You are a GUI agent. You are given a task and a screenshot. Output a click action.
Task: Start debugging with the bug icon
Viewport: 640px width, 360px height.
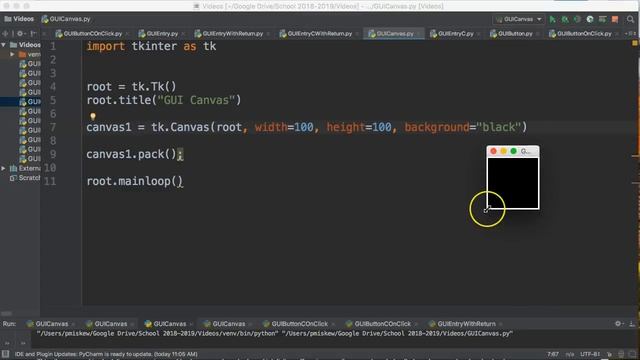pyautogui.click(x=565, y=19)
